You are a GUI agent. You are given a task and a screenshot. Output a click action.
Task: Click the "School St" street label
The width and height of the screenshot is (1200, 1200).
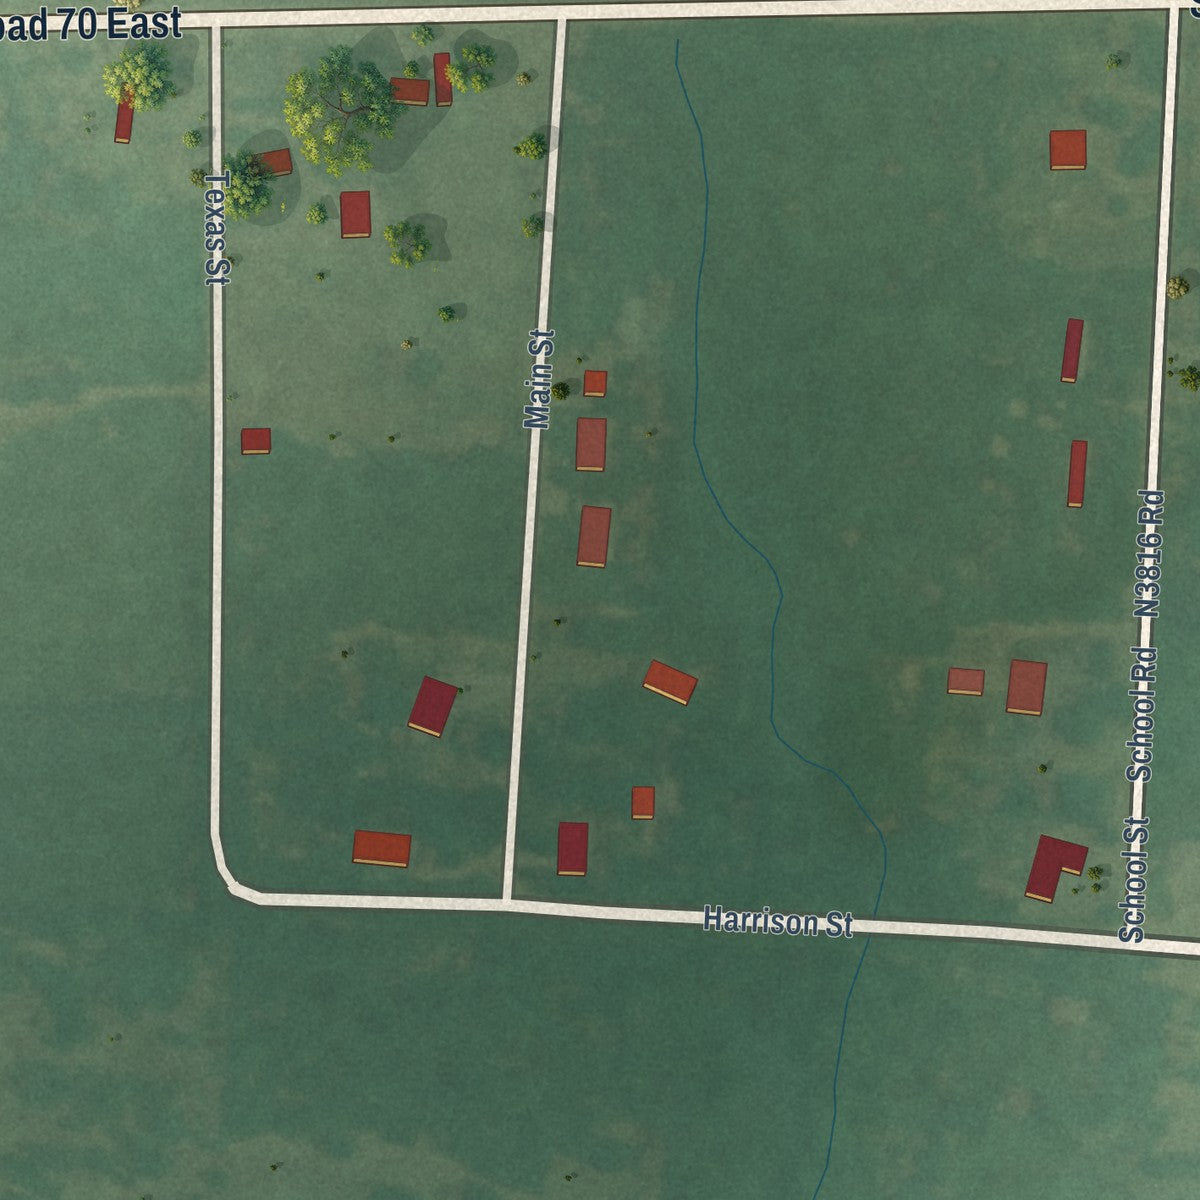click(x=1133, y=880)
